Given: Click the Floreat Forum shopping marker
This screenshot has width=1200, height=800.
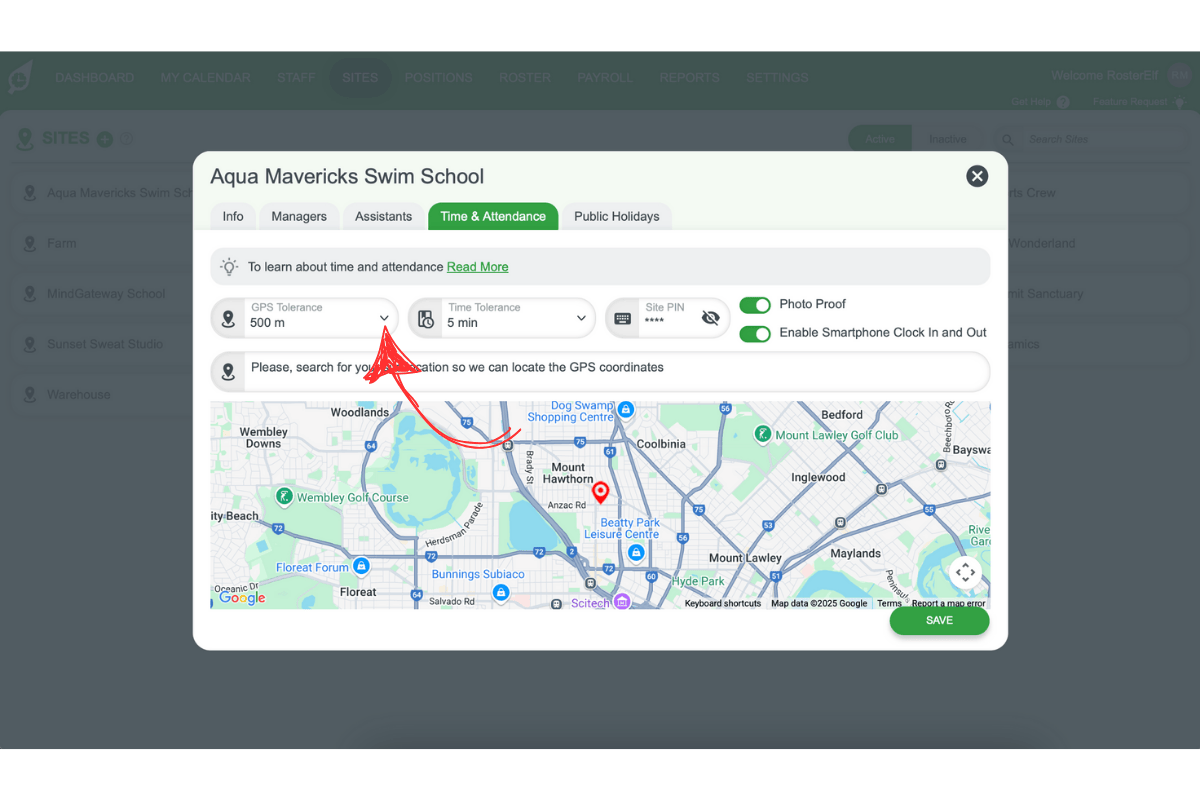Looking at the screenshot, I should tap(362, 567).
